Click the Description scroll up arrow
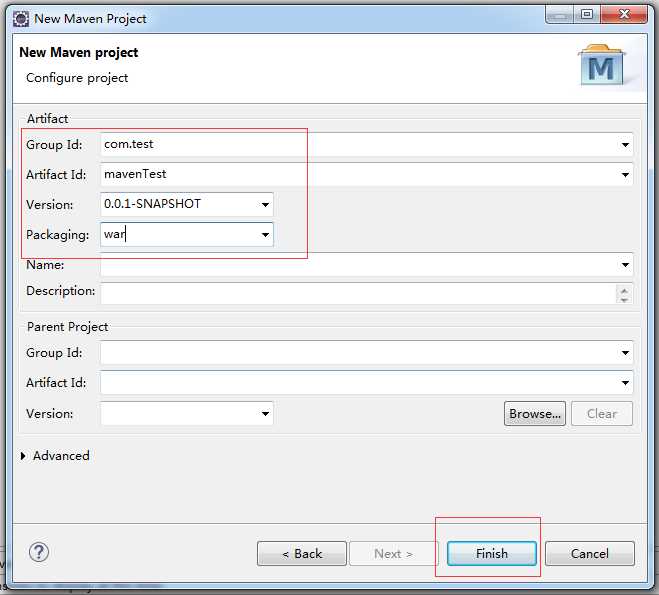659x595 pixels. [624, 290]
